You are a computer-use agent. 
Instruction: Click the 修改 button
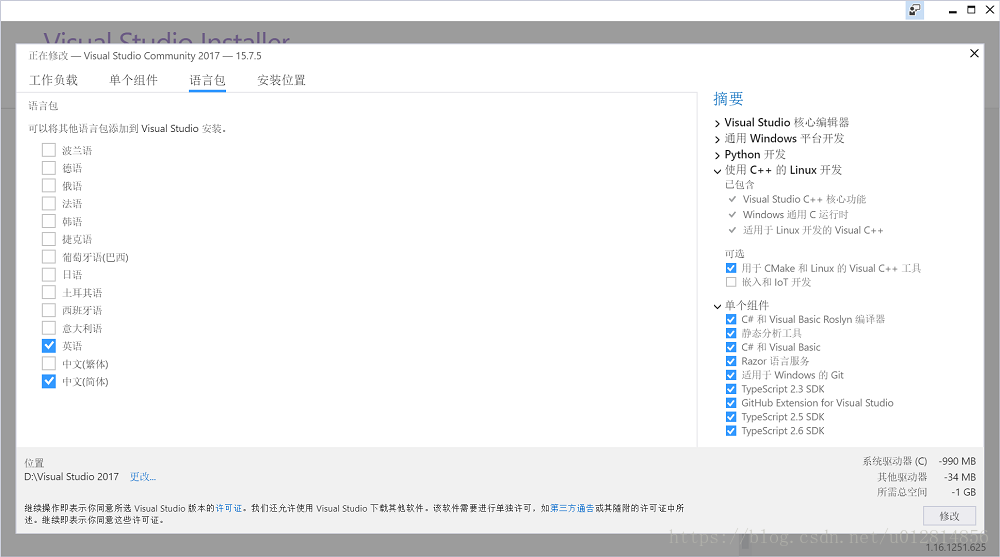[950, 516]
